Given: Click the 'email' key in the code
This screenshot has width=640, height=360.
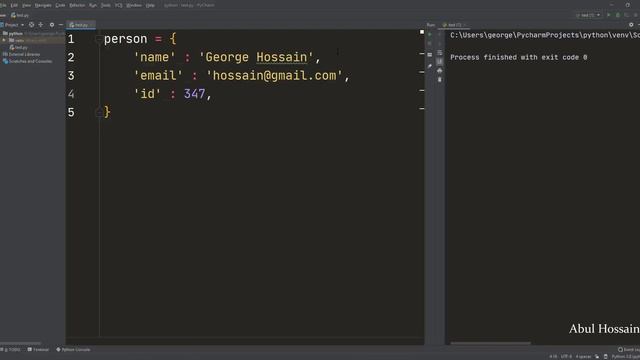Looking at the screenshot, I should (x=158, y=76).
